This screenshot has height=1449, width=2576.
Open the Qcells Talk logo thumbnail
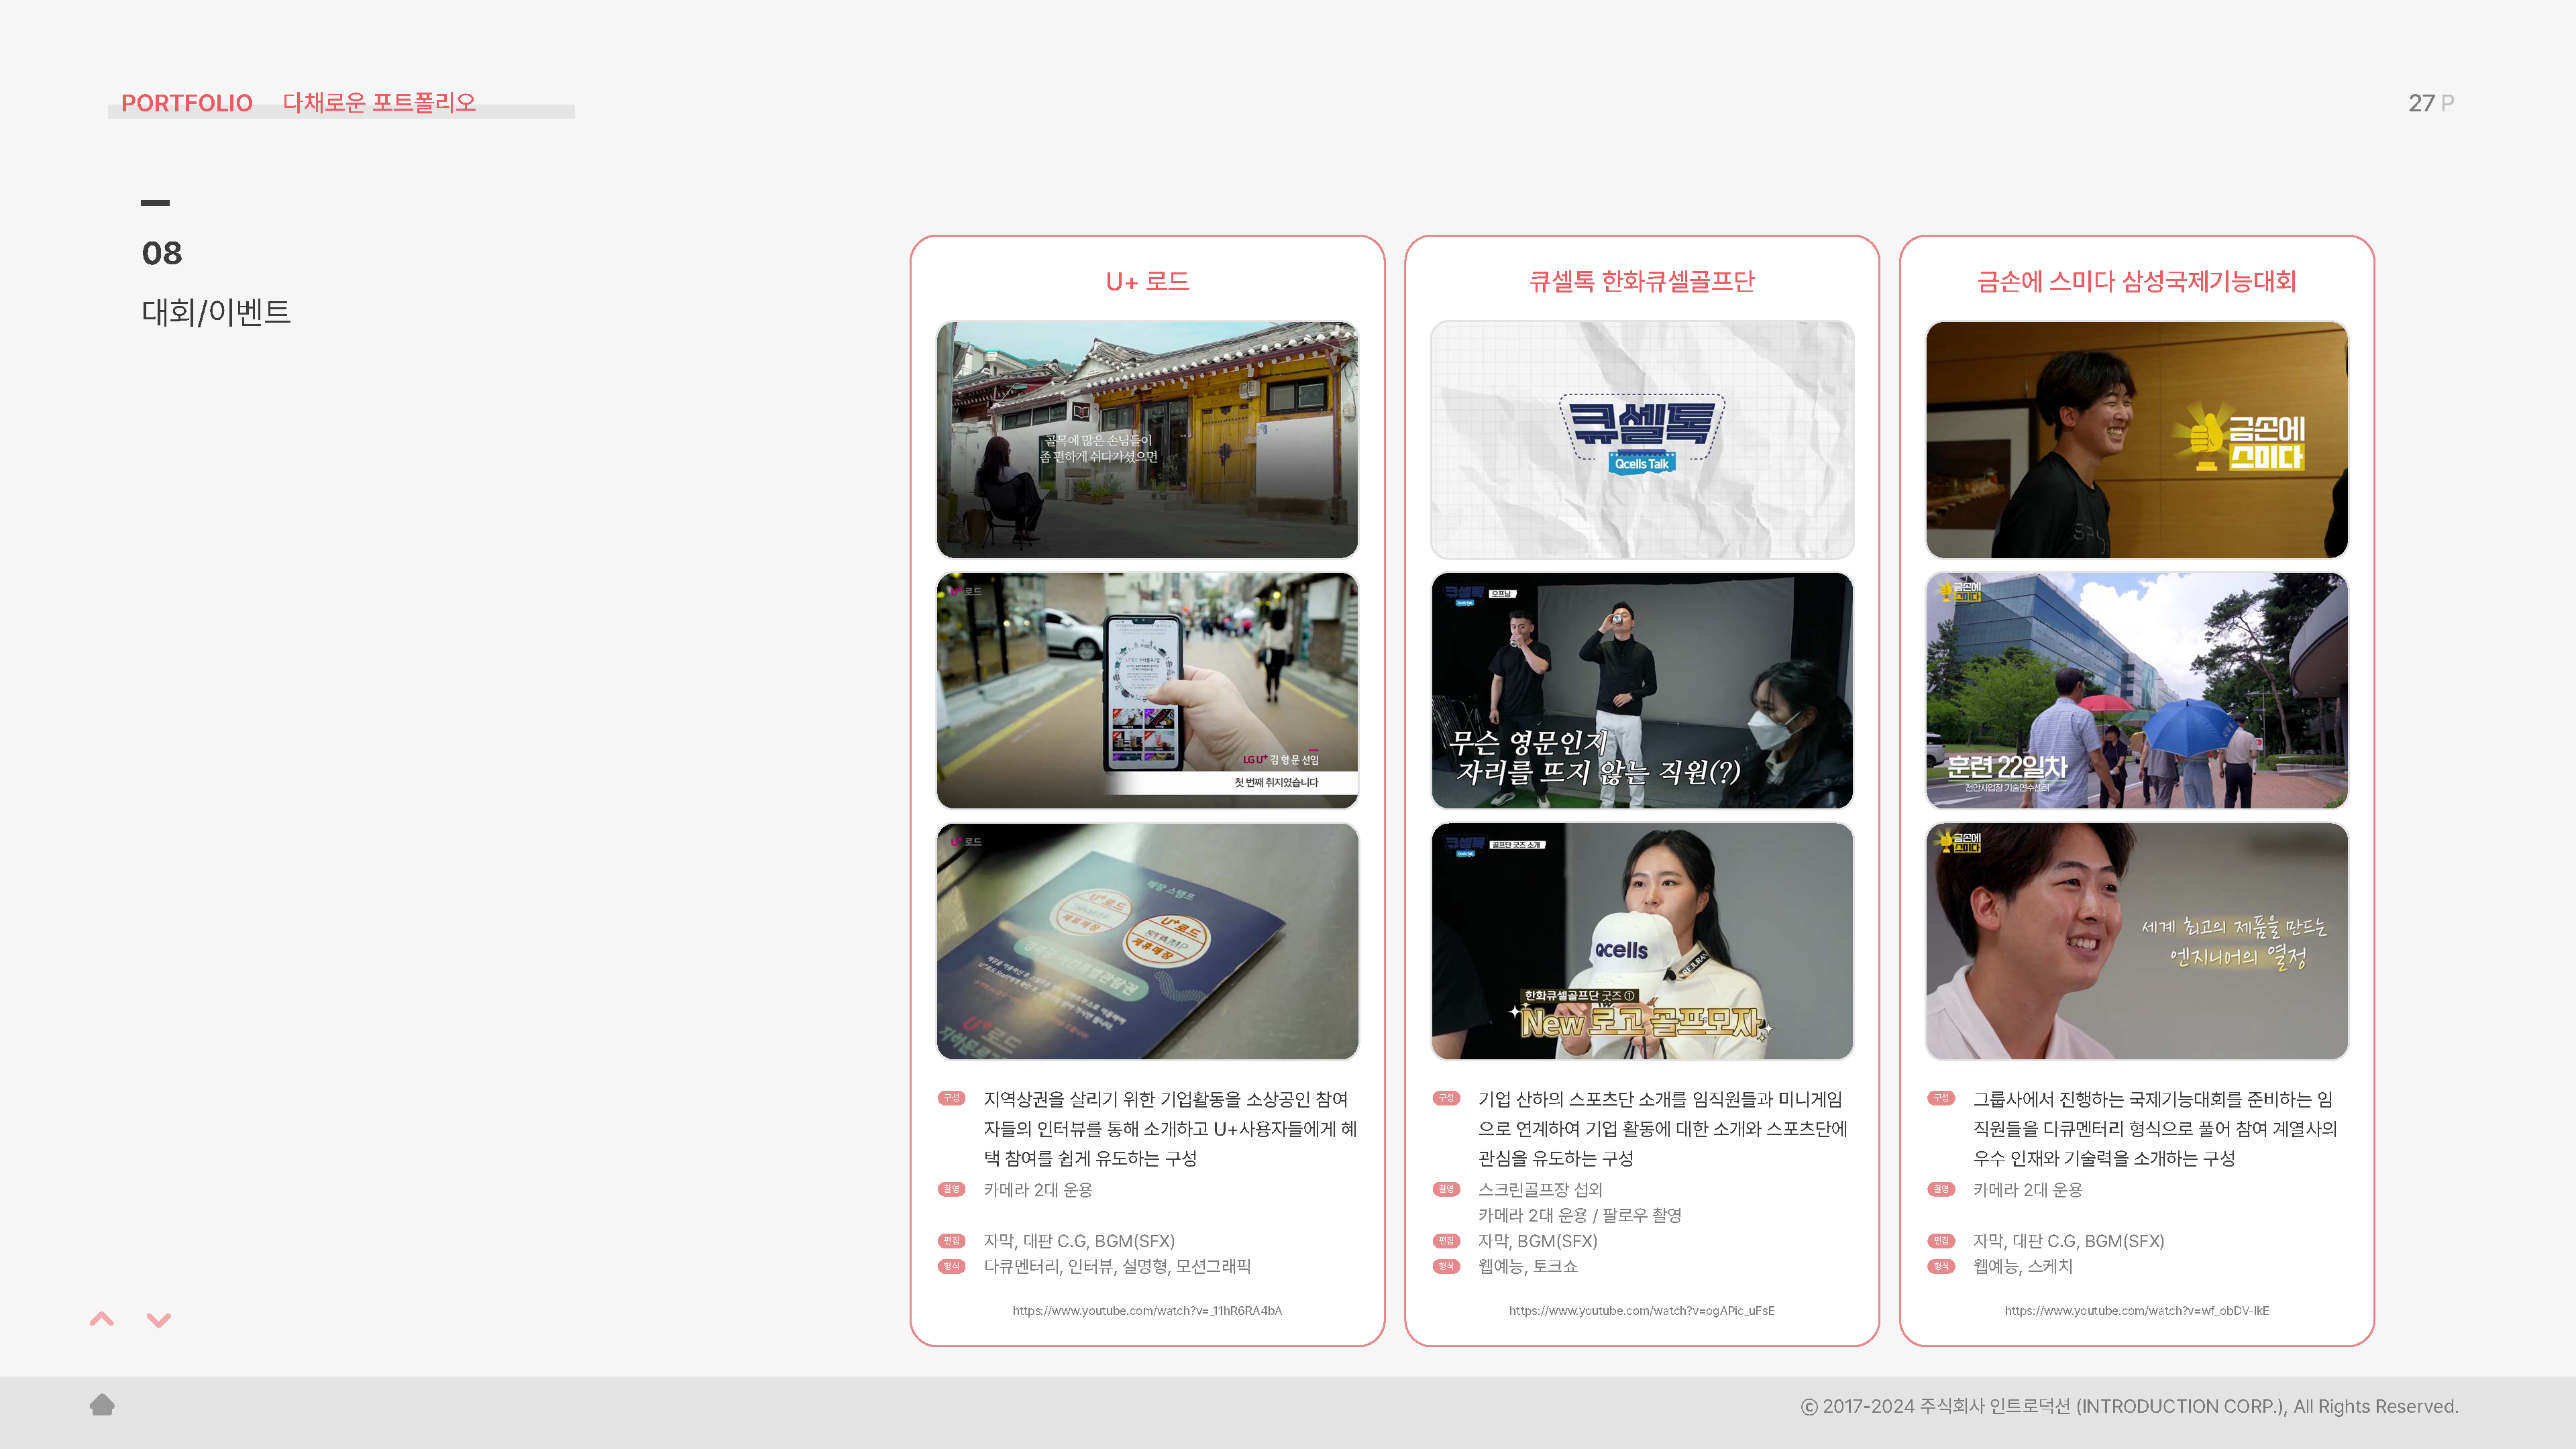(x=1641, y=440)
